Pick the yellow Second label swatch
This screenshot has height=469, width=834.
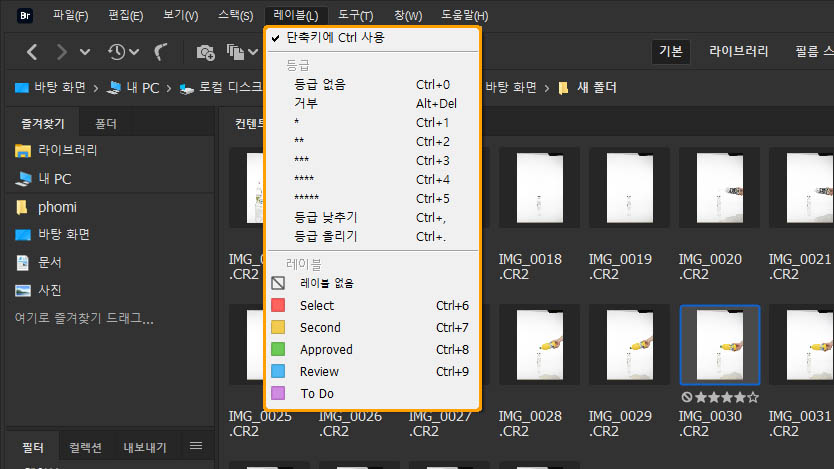coord(278,327)
